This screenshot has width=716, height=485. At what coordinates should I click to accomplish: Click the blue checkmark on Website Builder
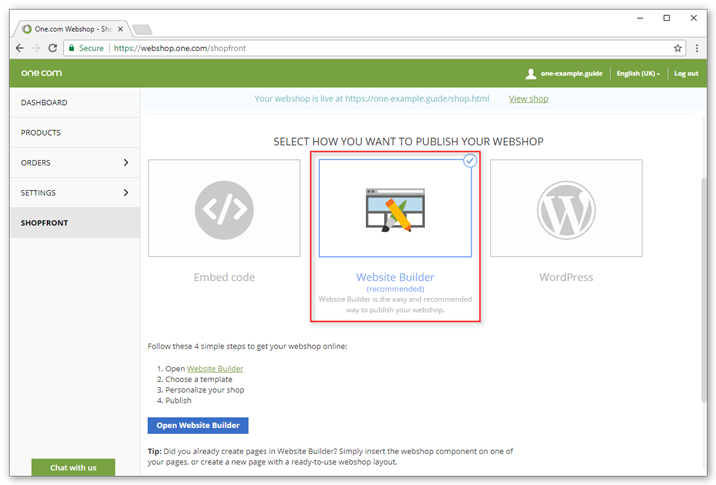[470, 161]
